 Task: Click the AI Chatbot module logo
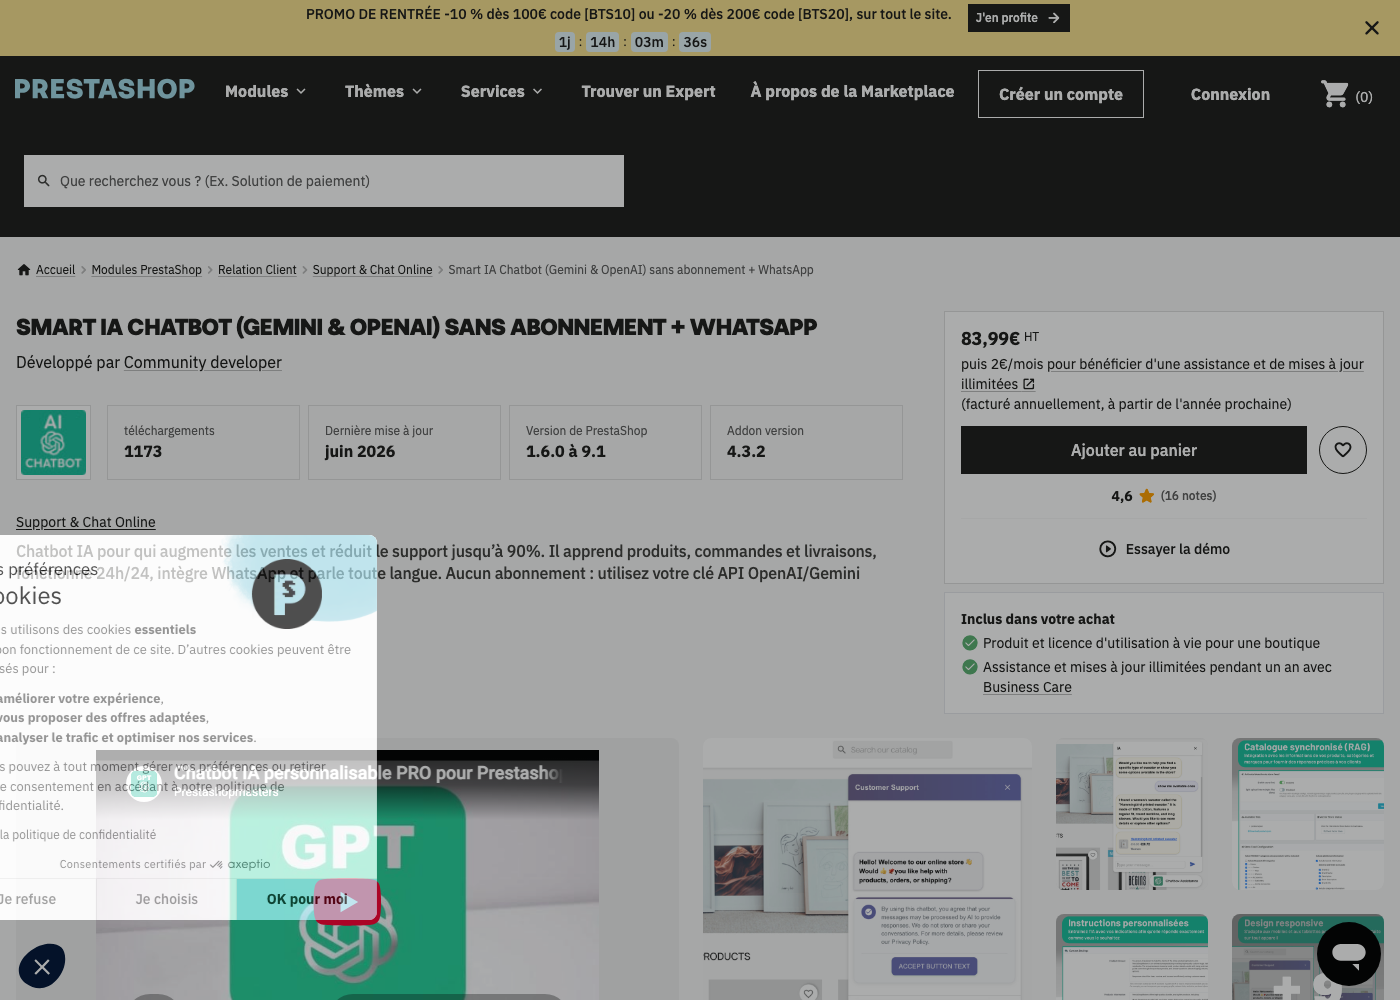click(54, 442)
